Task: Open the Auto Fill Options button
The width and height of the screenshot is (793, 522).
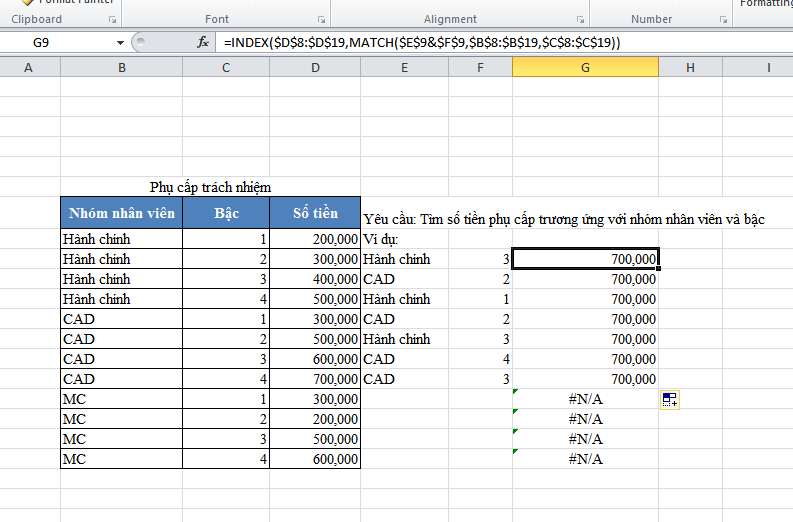Action: (x=669, y=400)
